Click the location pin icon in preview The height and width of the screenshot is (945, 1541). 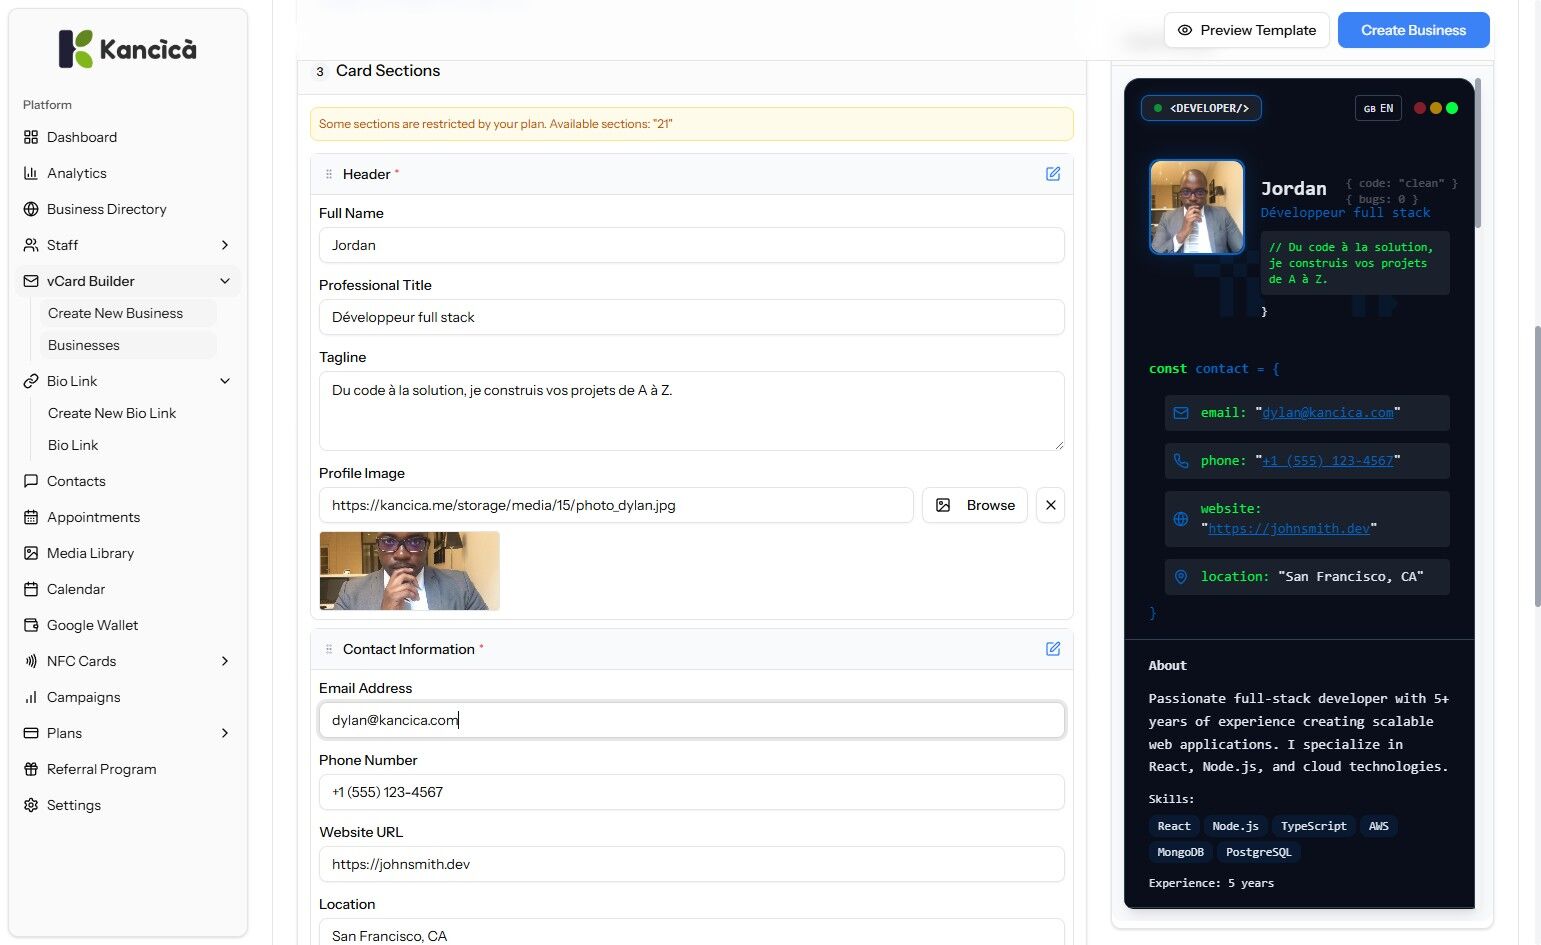[1181, 577]
